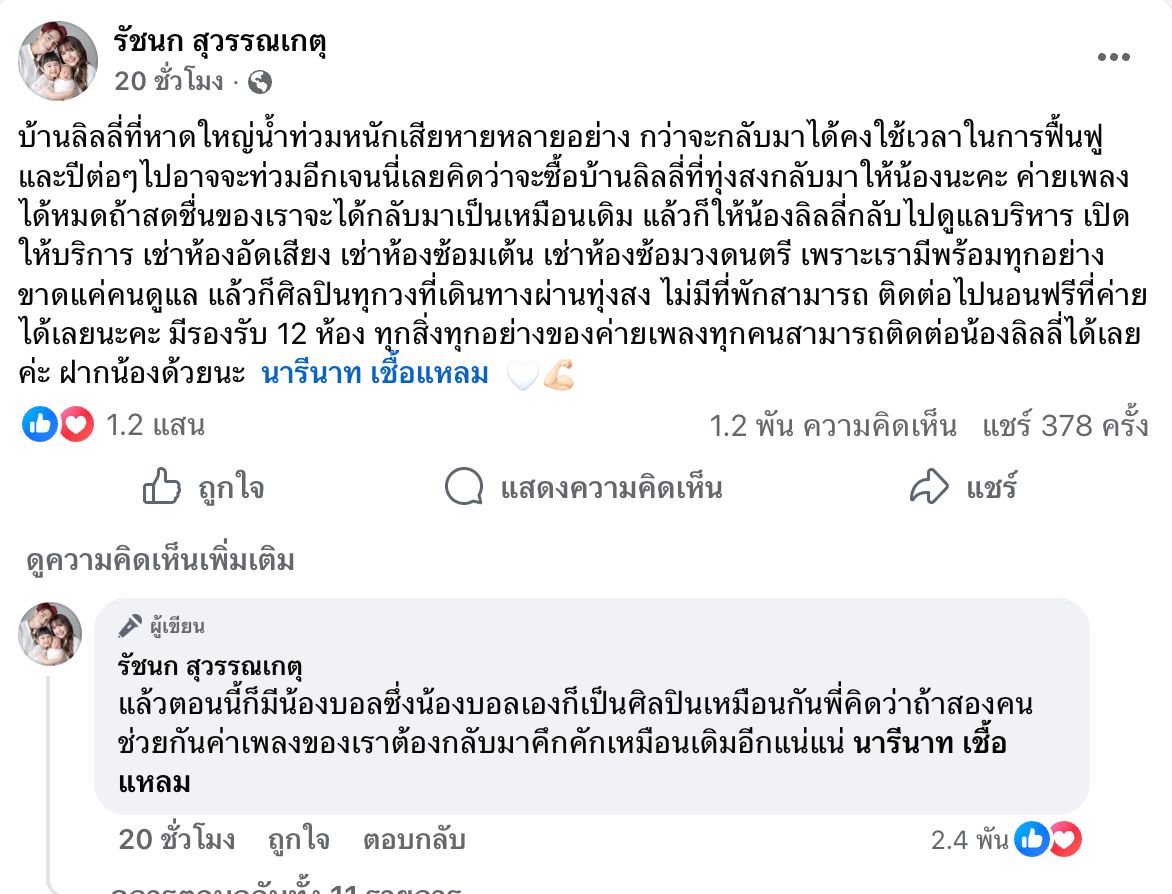Open the three-dots post options menu
The image size is (1172, 894).
click(x=1113, y=57)
